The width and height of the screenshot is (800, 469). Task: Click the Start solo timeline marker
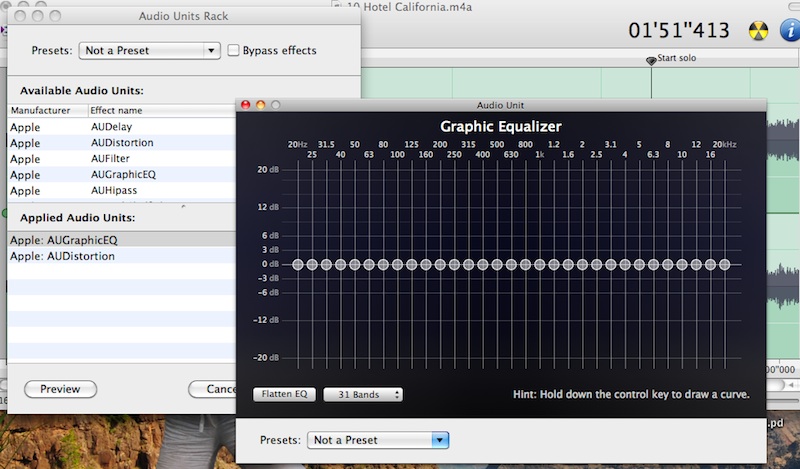652,60
